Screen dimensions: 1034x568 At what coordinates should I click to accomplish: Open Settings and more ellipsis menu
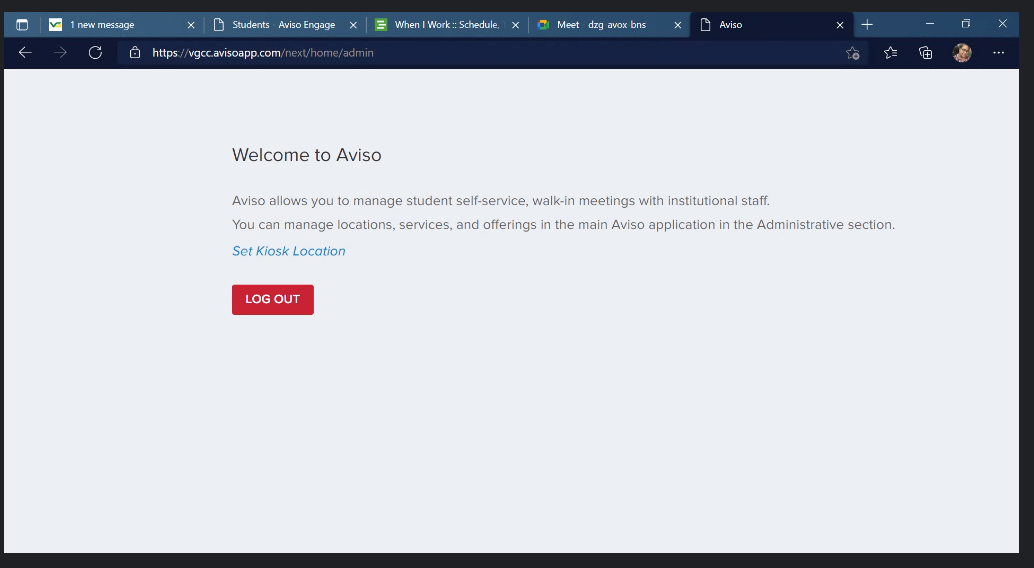coord(998,53)
